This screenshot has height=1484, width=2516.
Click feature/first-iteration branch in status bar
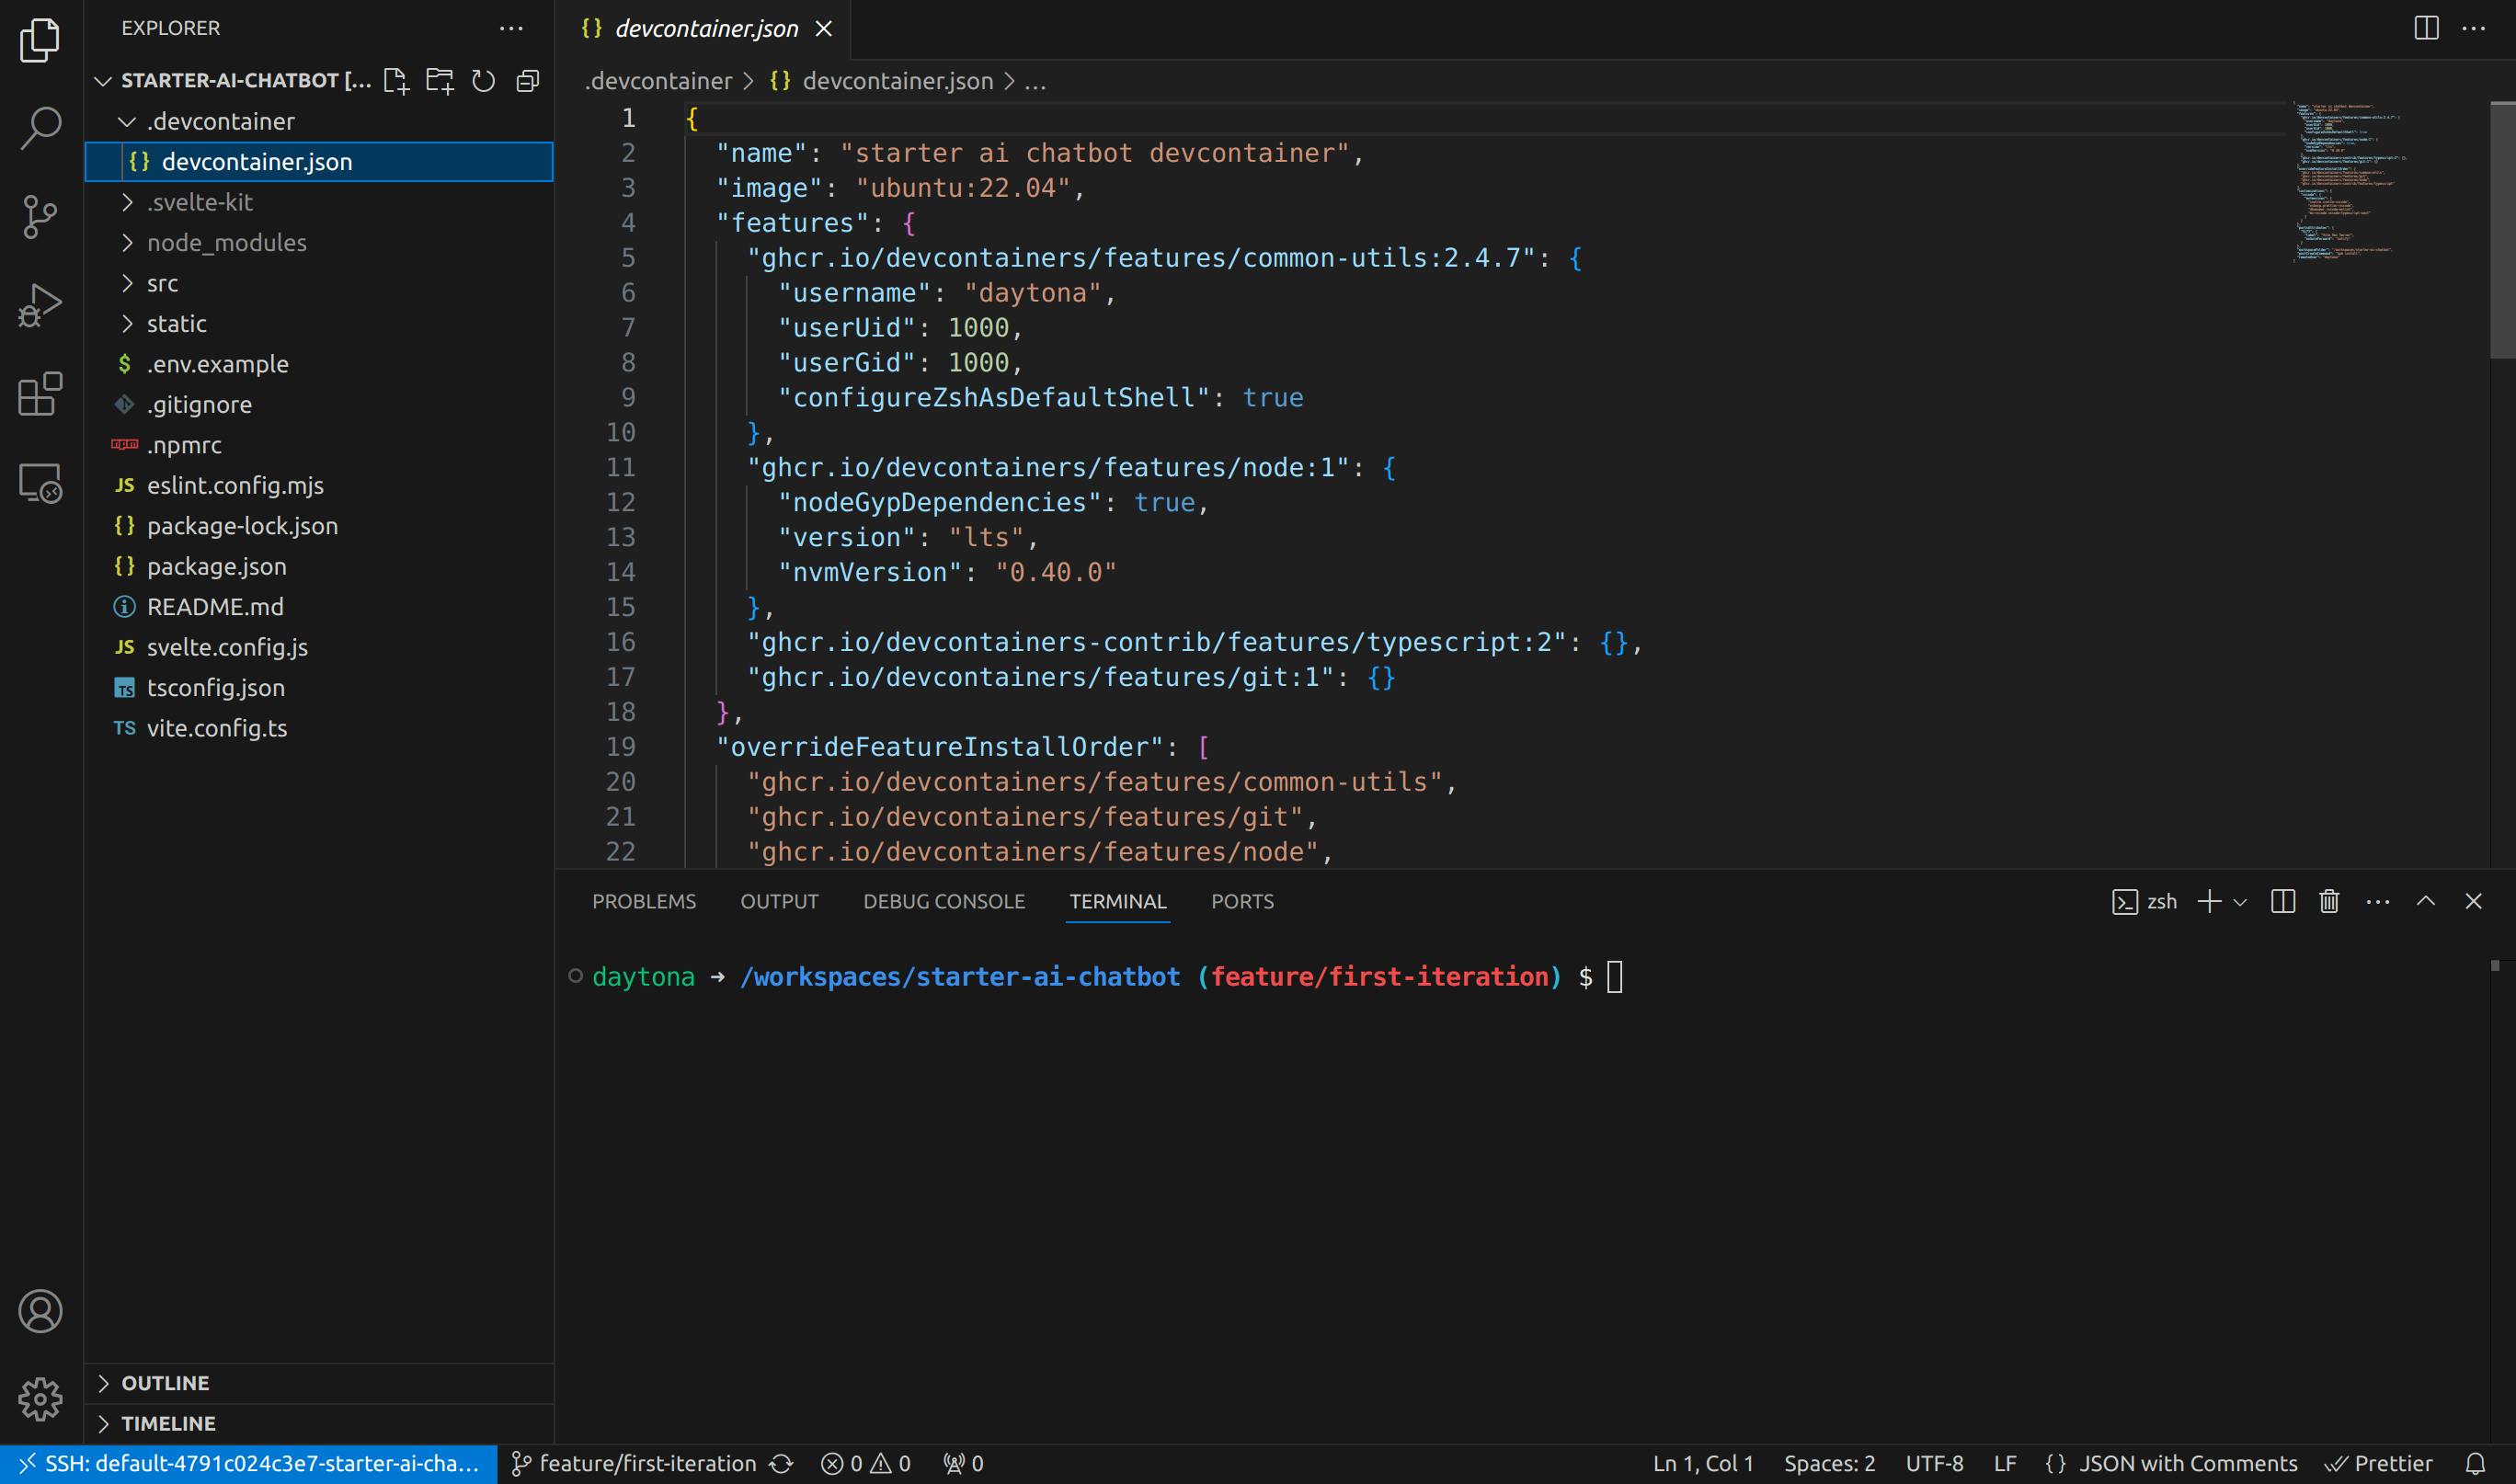633,1464
